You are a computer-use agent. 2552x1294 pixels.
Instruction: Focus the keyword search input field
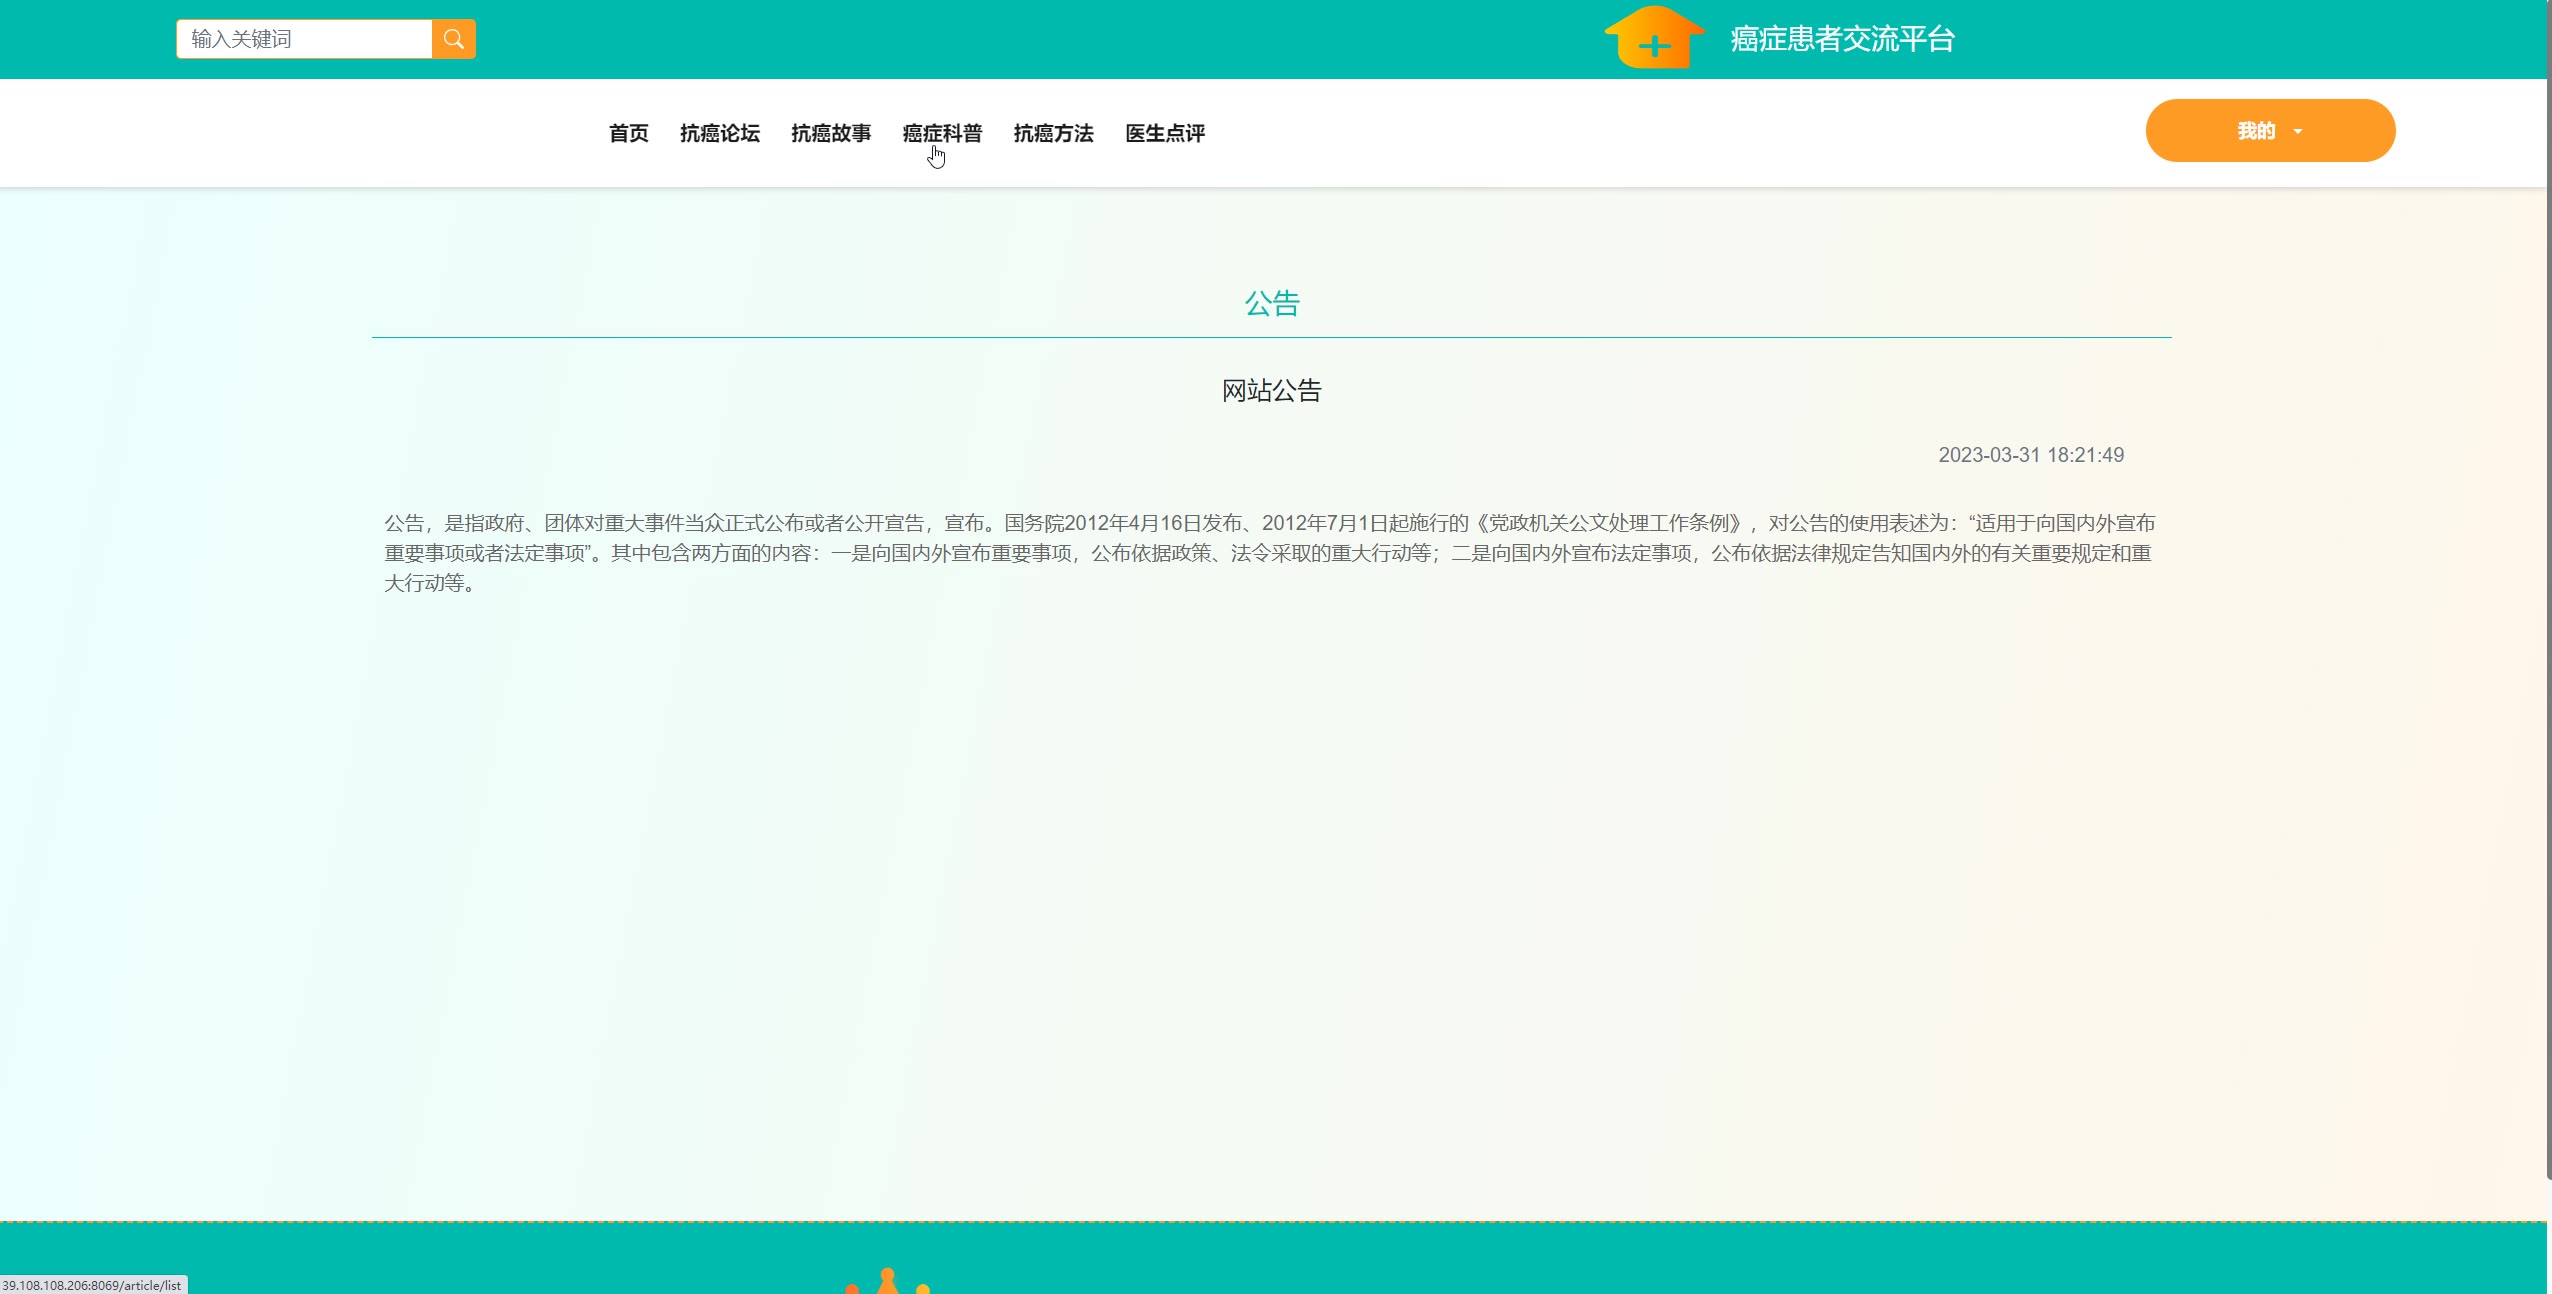[304, 39]
